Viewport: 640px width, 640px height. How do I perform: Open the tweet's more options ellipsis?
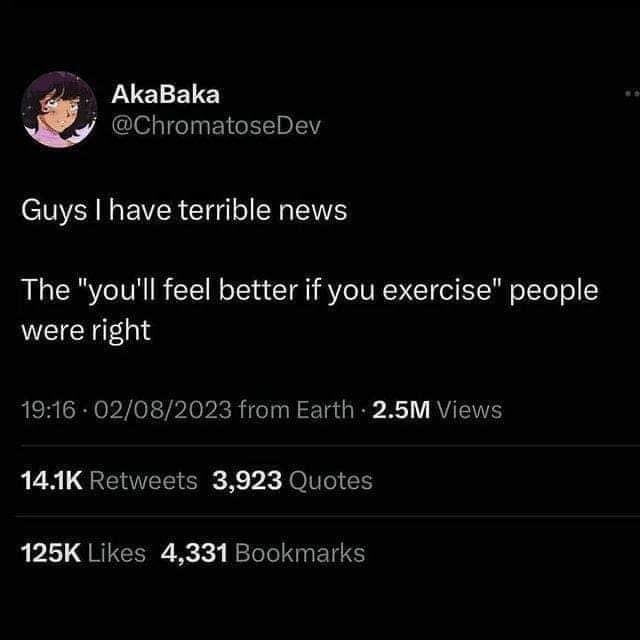(632, 94)
